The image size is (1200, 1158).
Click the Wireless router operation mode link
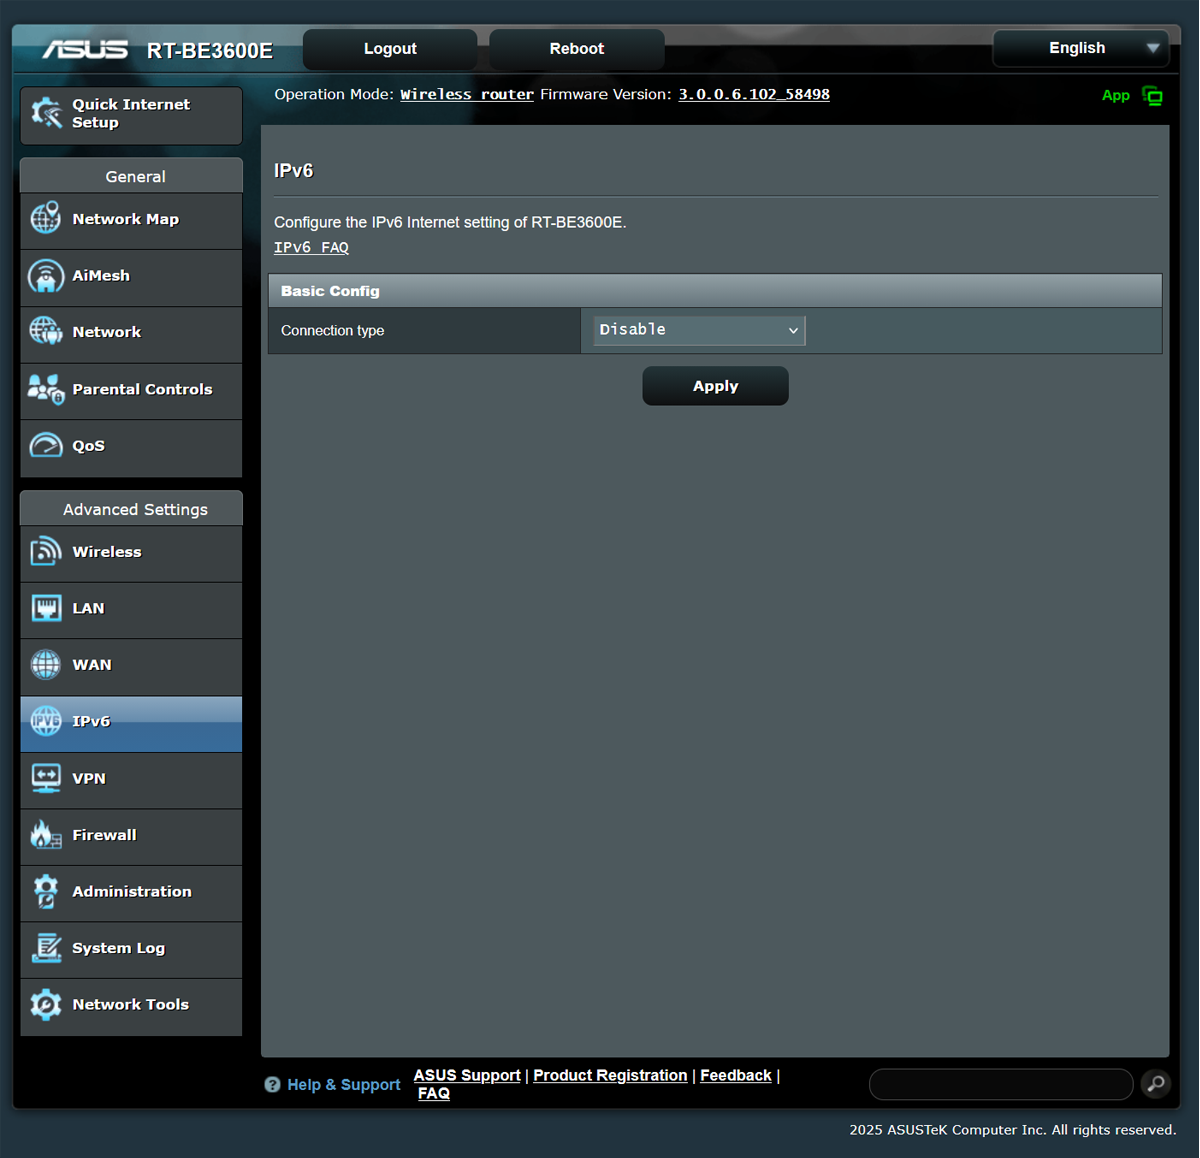[x=467, y=94]
